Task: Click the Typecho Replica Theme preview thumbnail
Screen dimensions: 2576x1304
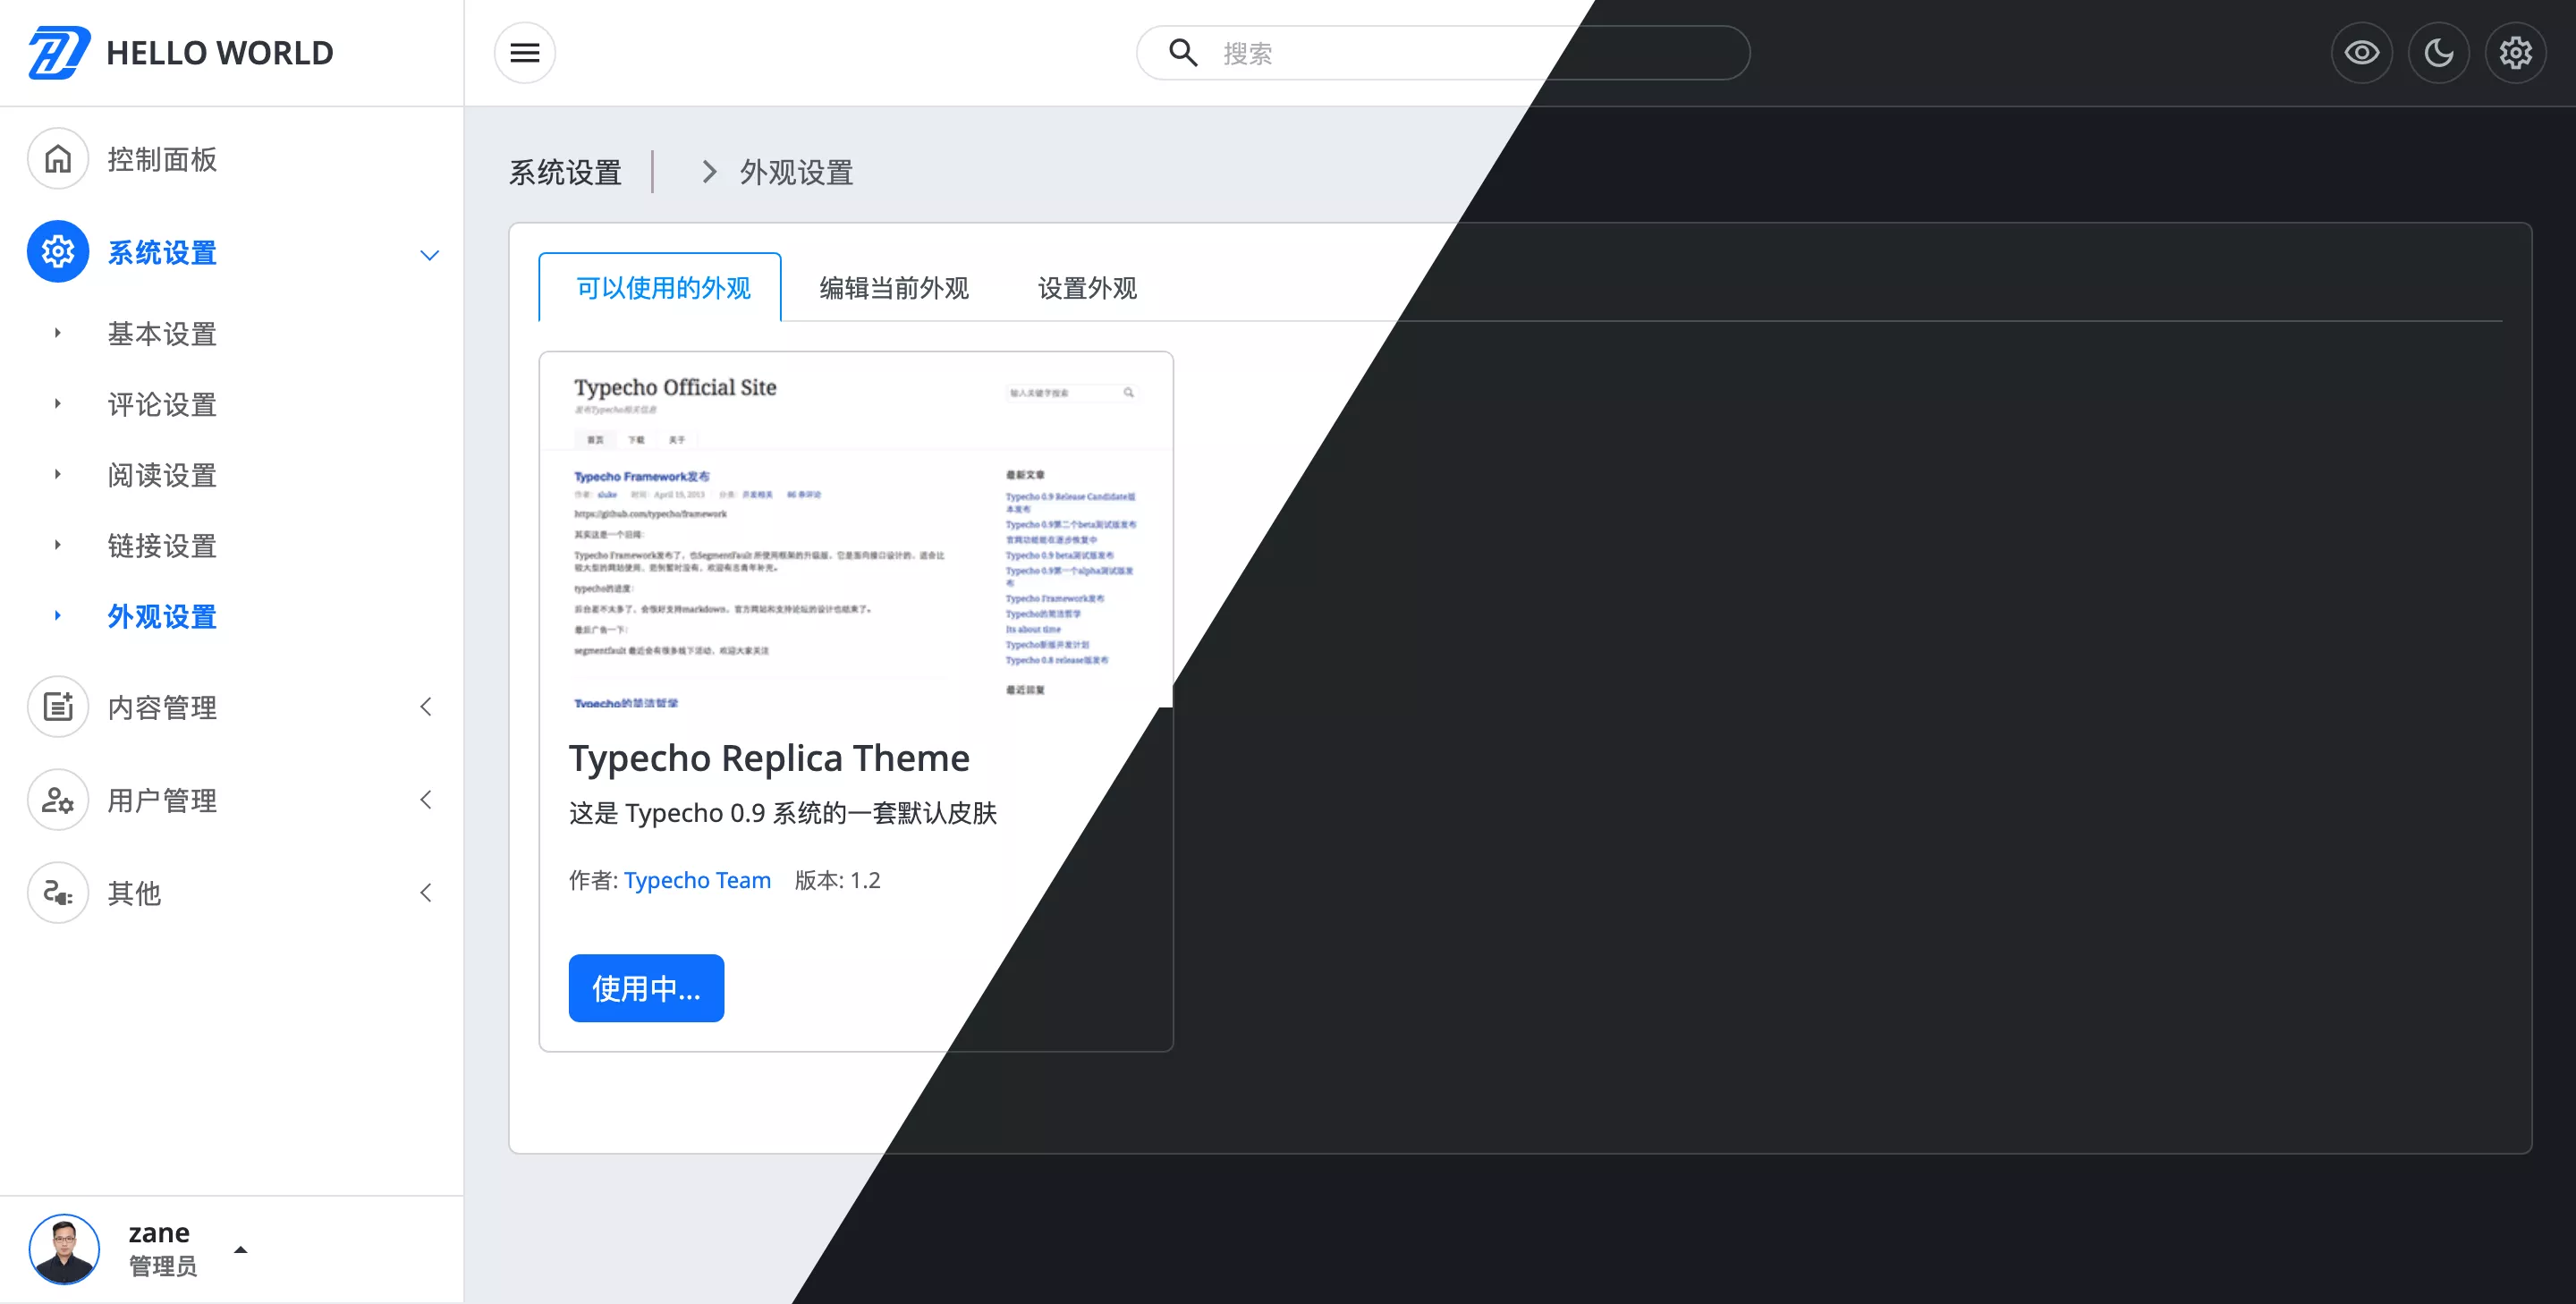Action: click(856, 530)
